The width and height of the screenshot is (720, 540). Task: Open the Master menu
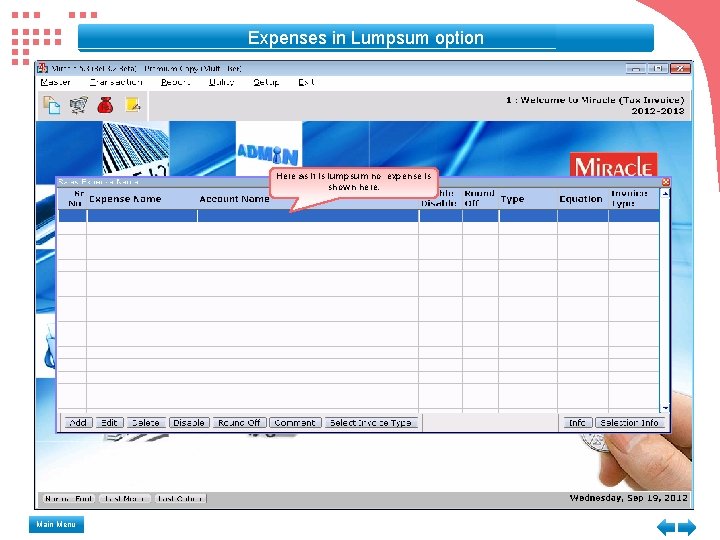point(56,82)
